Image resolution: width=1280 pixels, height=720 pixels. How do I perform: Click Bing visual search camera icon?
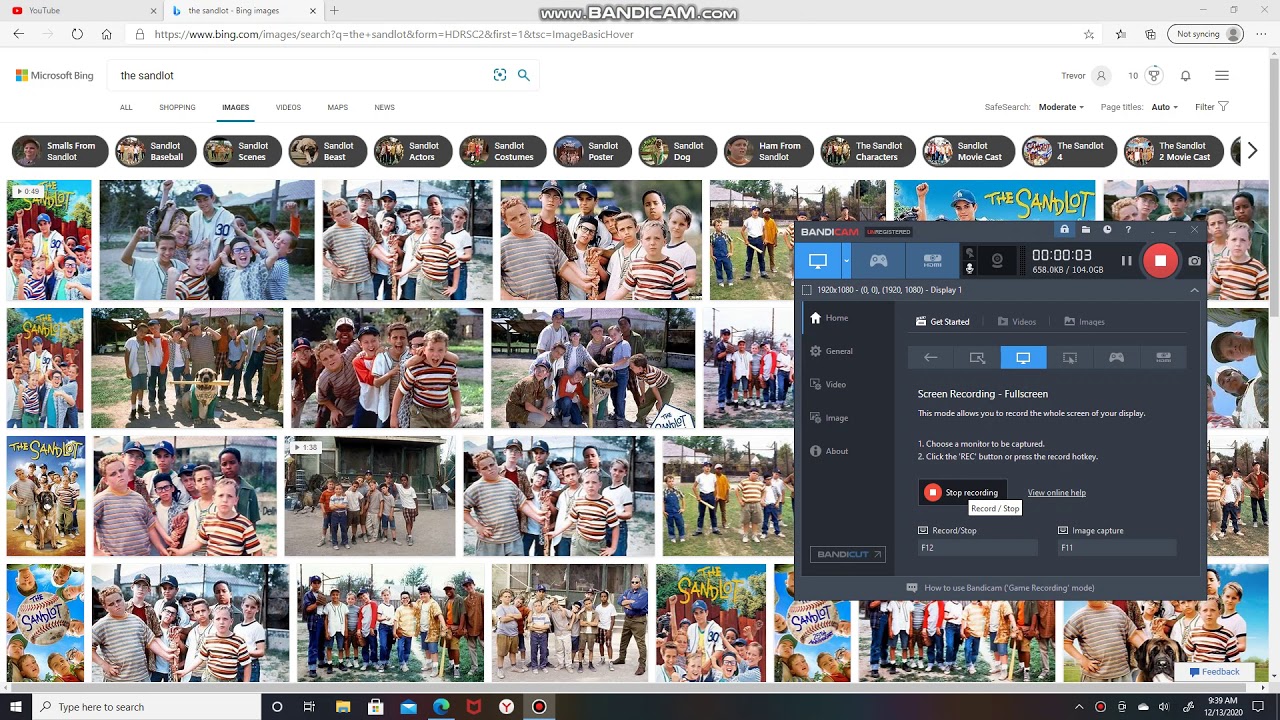500,75
